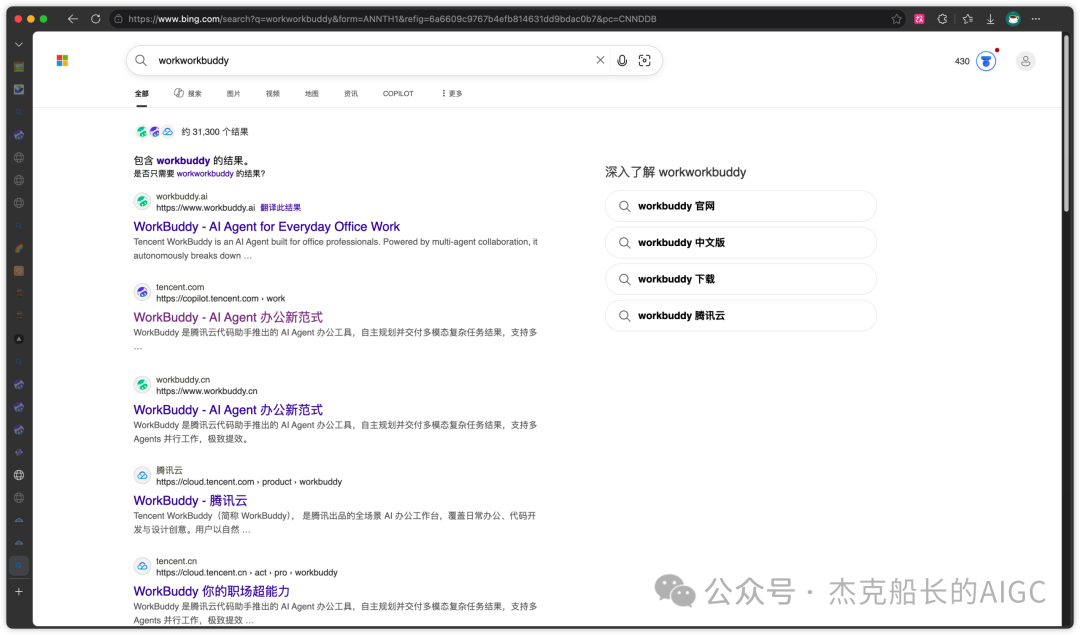Open purple visited 'WorkBuddy - AI Agent 办公新范式' result

(x=228, y=318)
